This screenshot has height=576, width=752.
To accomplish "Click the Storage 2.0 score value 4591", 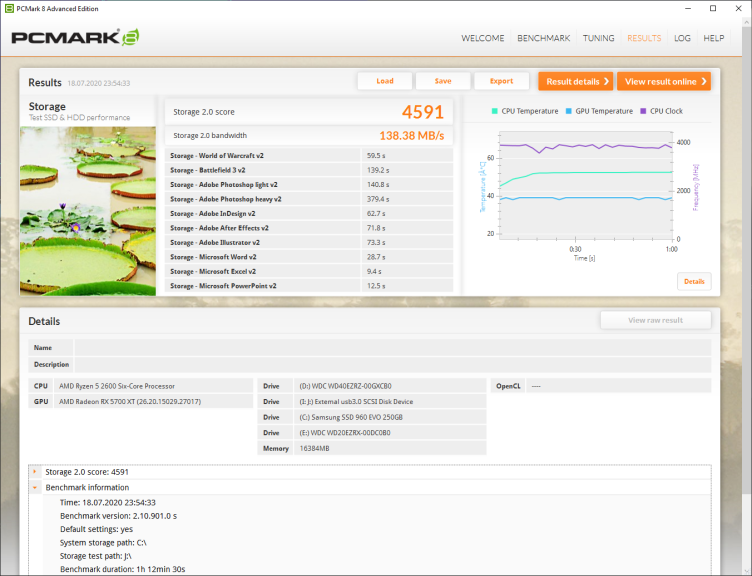I will (423, 112).
